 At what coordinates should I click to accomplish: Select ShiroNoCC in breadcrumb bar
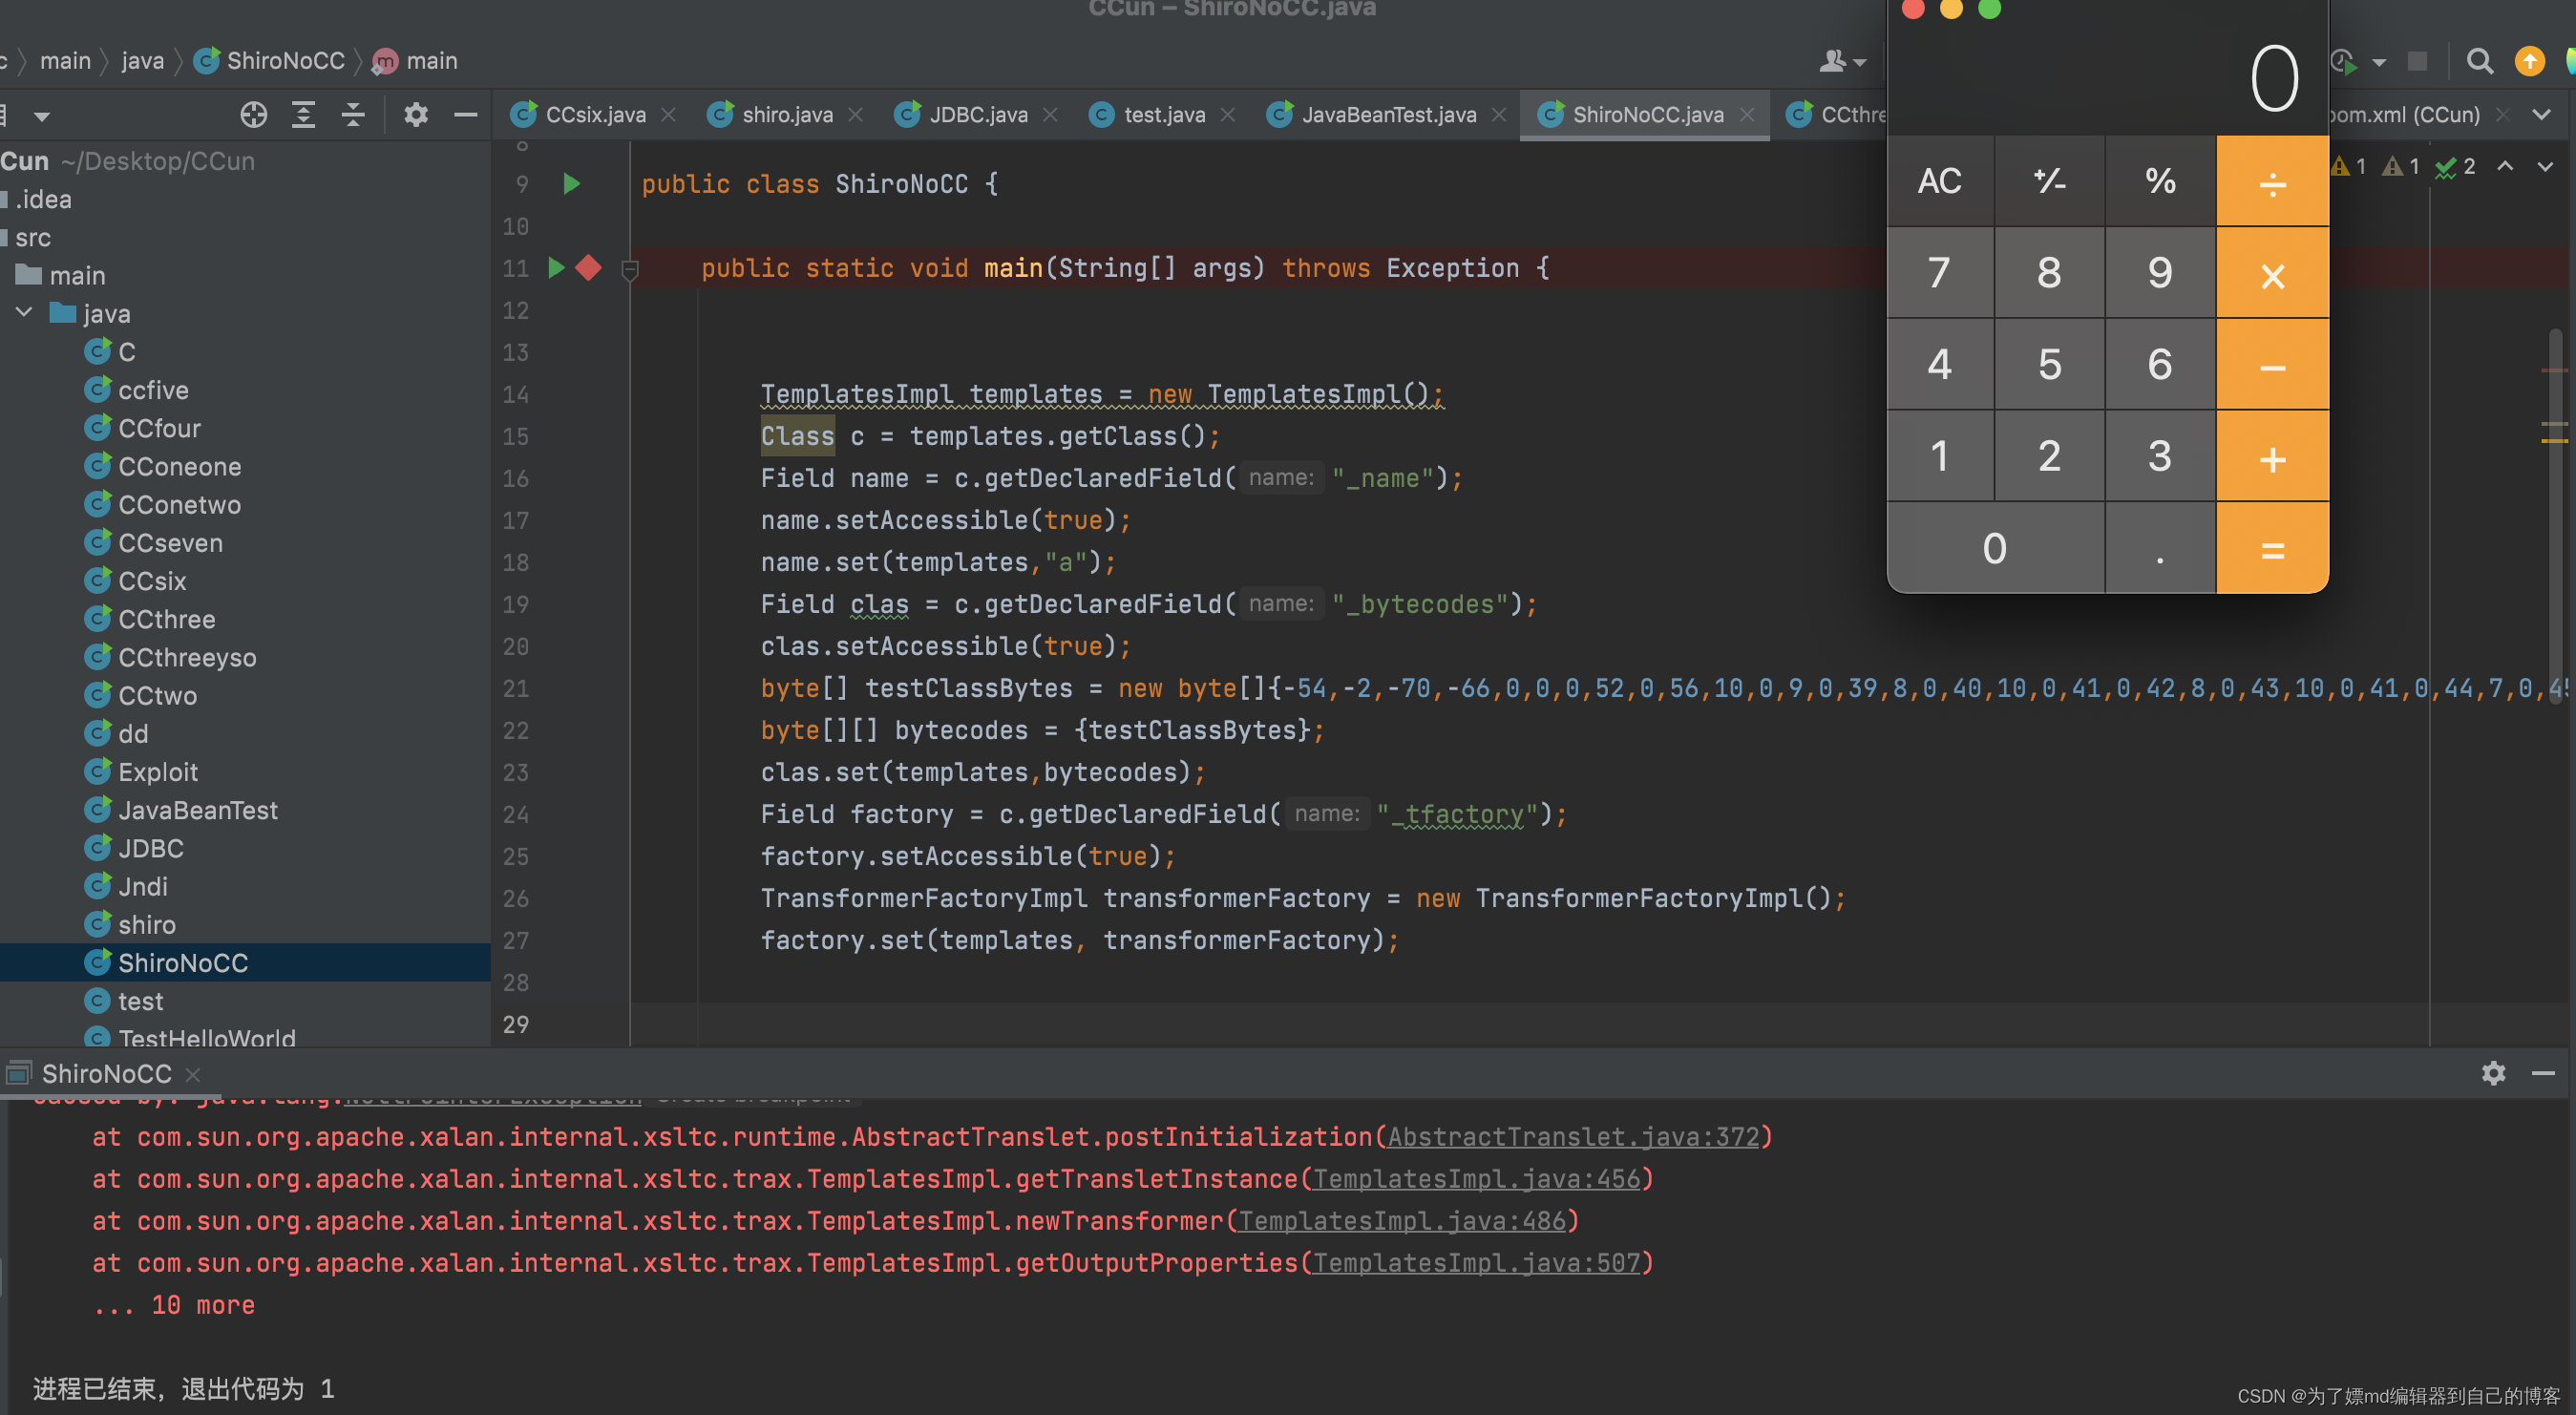point(269,61)
